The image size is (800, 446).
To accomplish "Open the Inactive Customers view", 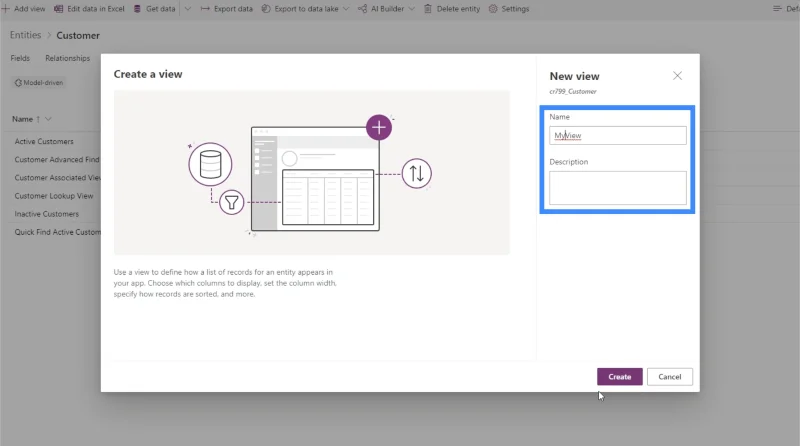I will [46, 214].
